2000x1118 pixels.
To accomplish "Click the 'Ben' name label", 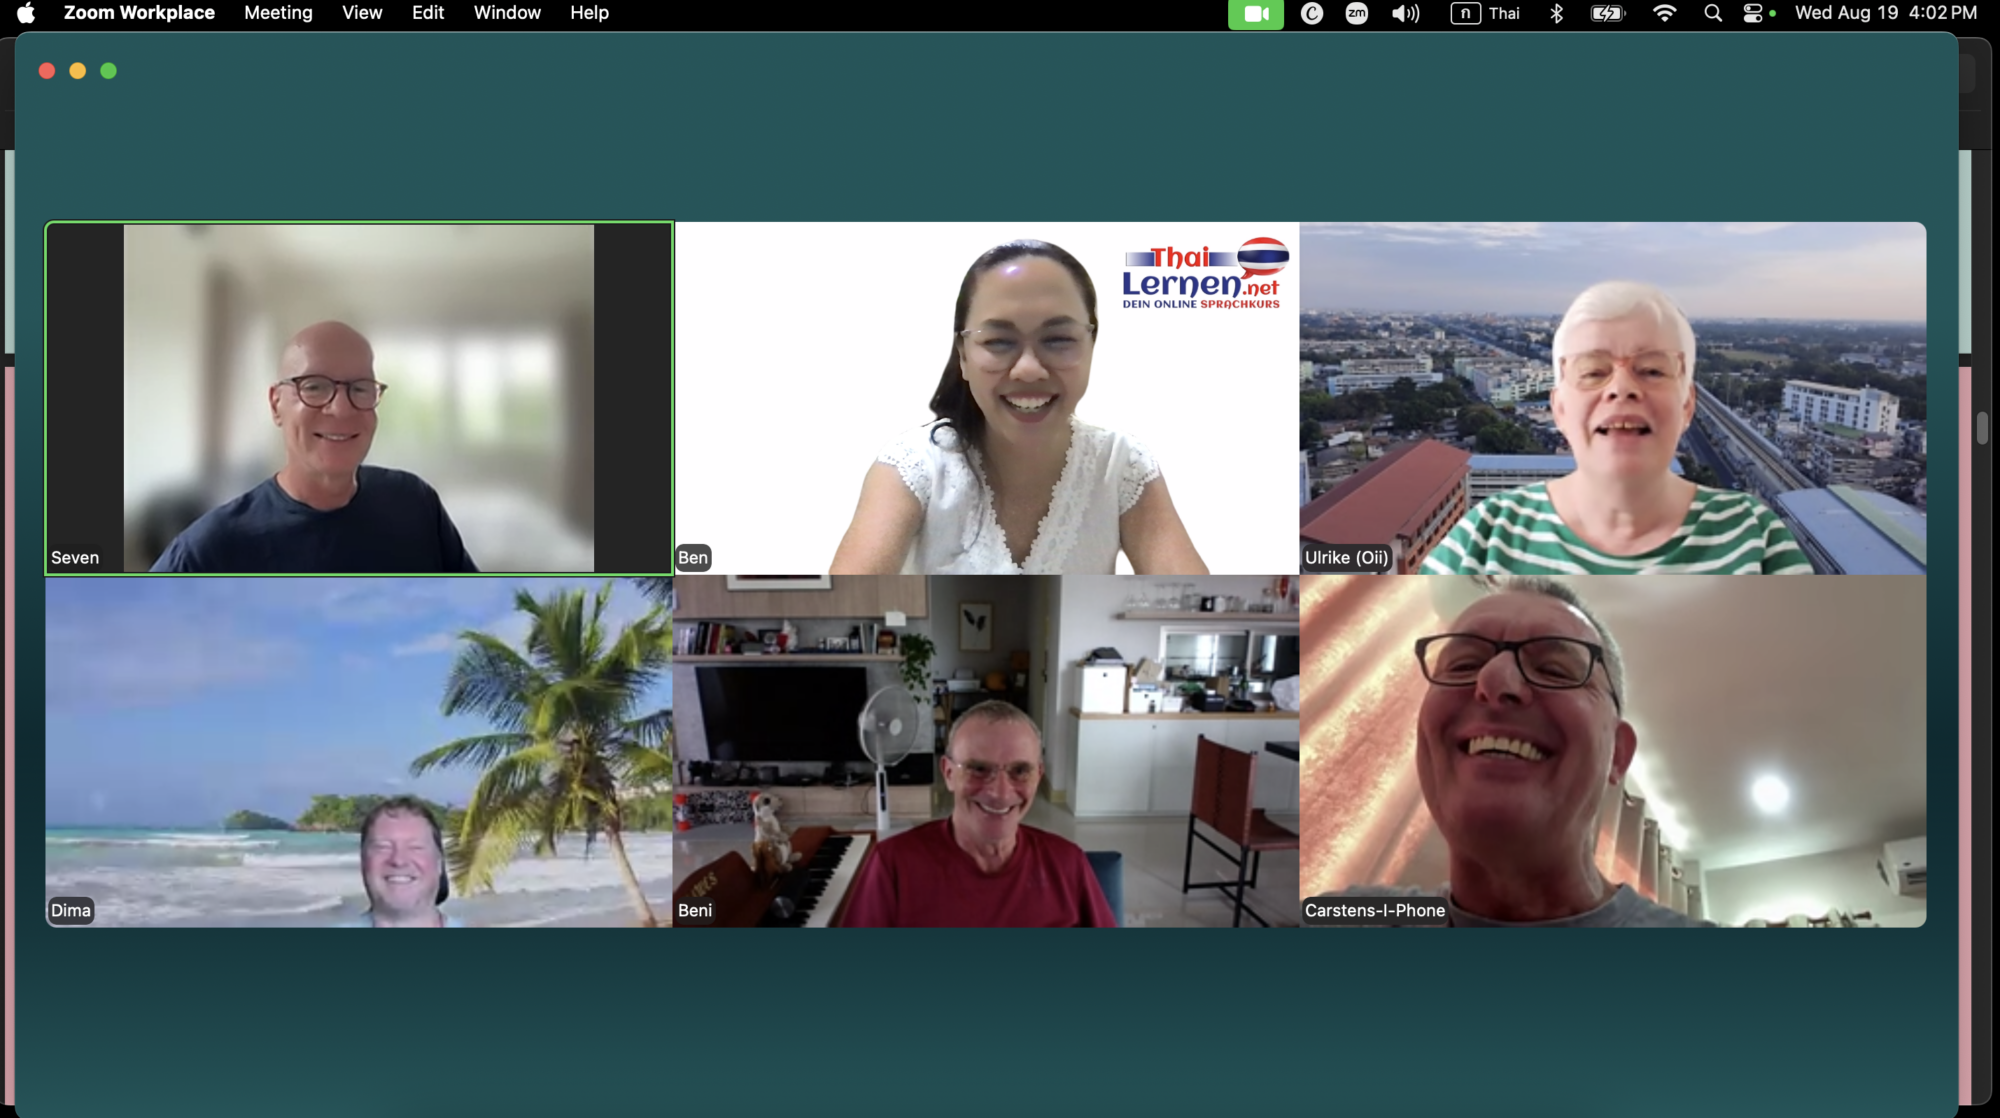I will [x=693, y=558].
